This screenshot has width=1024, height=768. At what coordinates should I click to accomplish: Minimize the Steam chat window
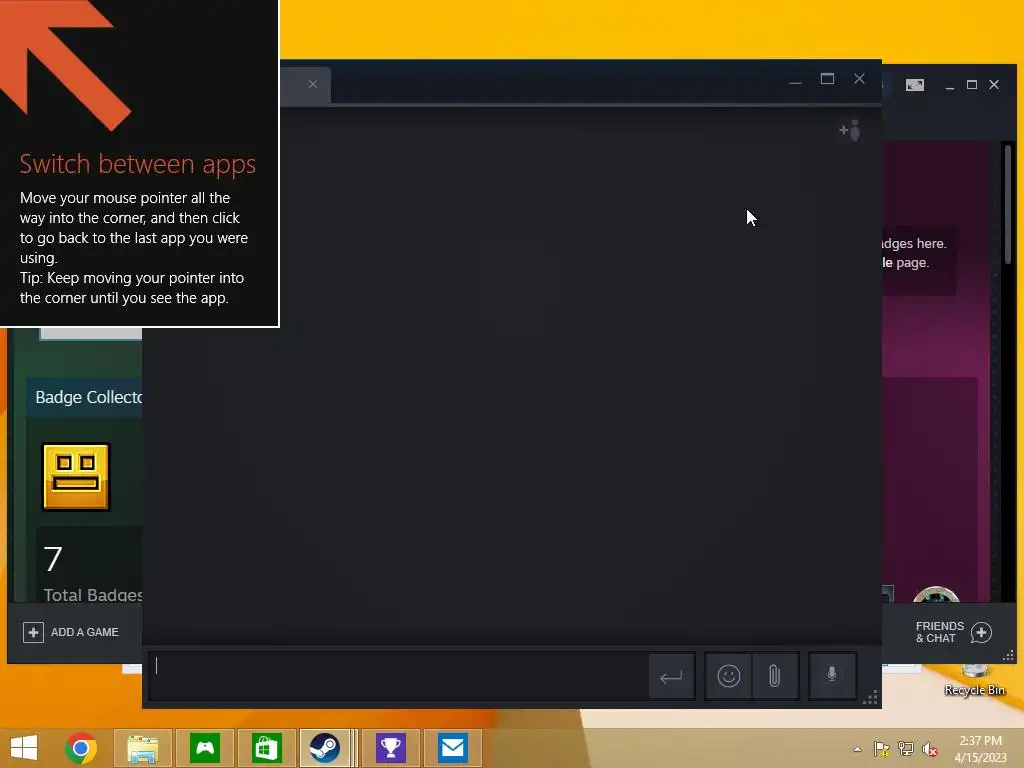[x=795, y=80]
